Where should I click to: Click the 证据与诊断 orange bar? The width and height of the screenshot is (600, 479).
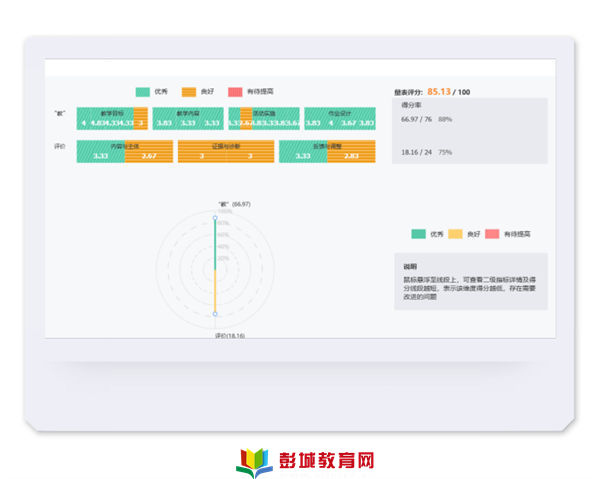[x=226, y=152]
